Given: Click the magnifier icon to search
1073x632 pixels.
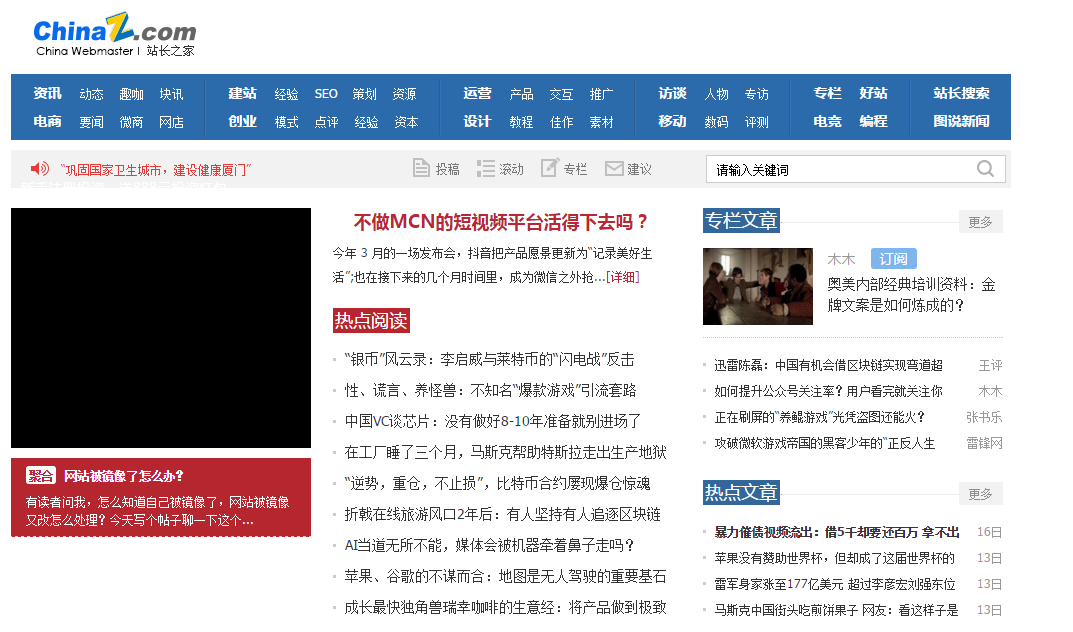Looking at the screenshot, I should click(x=984, y=168).
